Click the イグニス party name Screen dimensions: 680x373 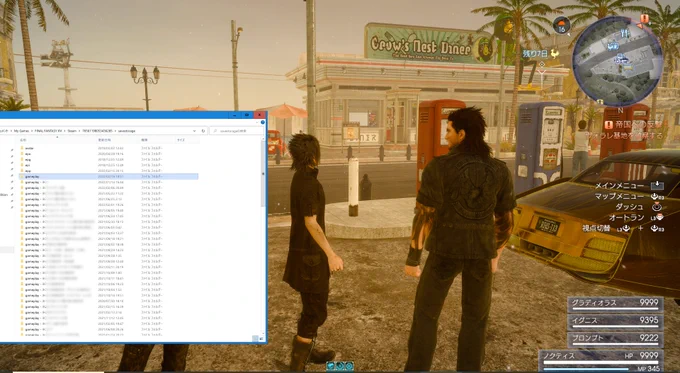[585, 321]
